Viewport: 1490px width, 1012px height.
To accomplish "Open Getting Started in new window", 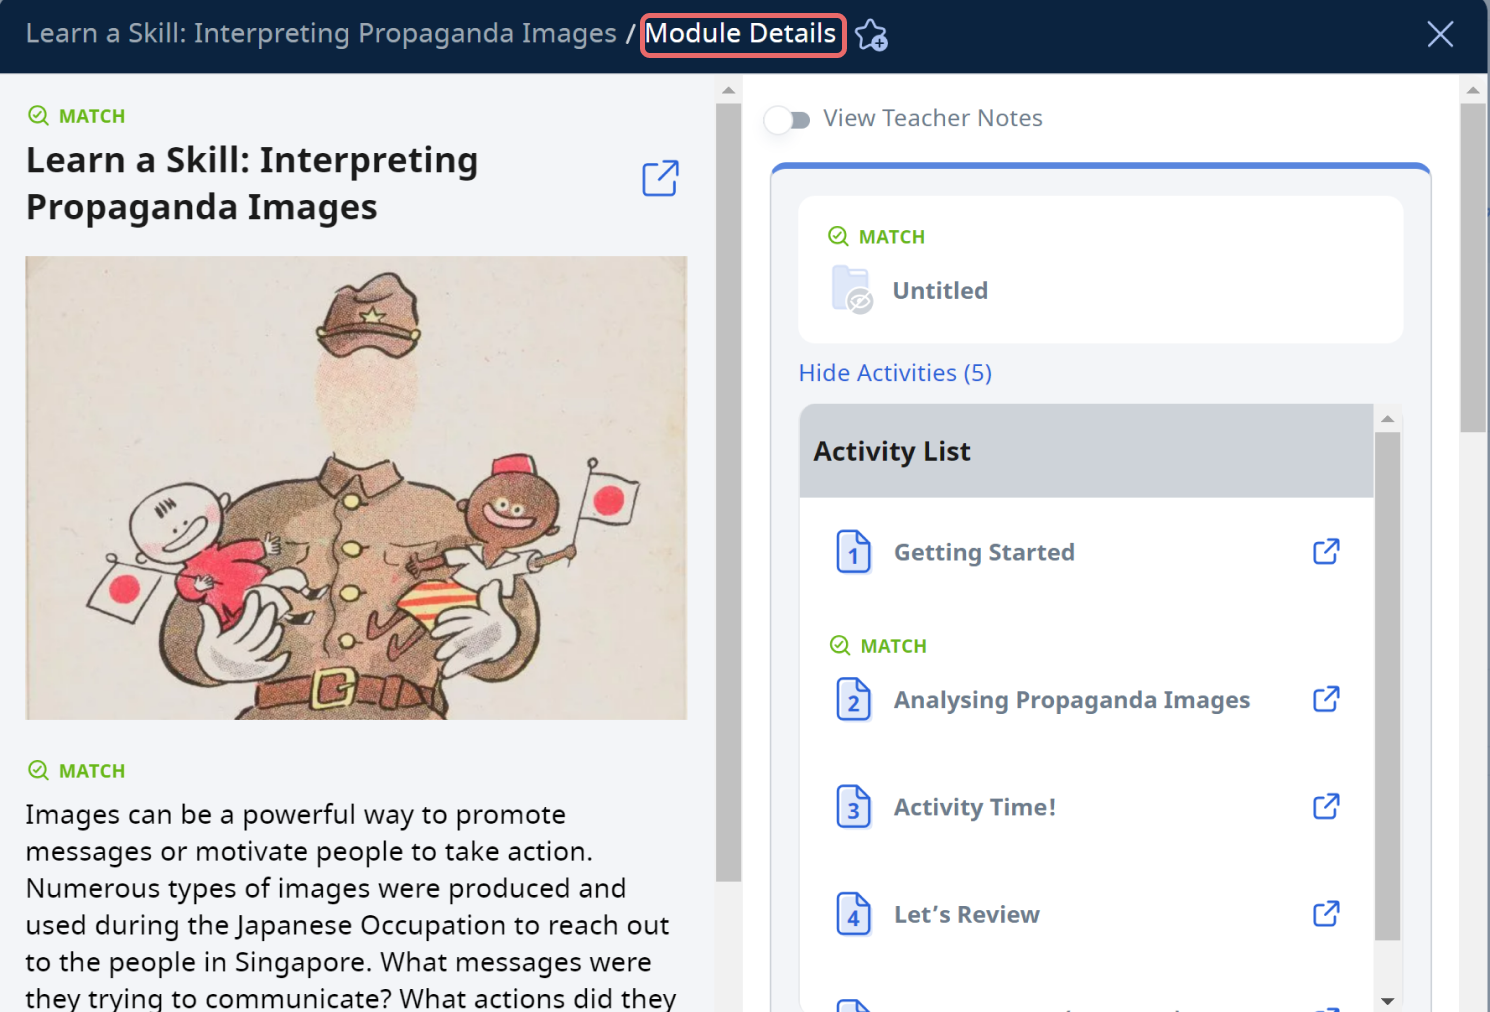I will pyautogui.click(x=1326, y=552).
